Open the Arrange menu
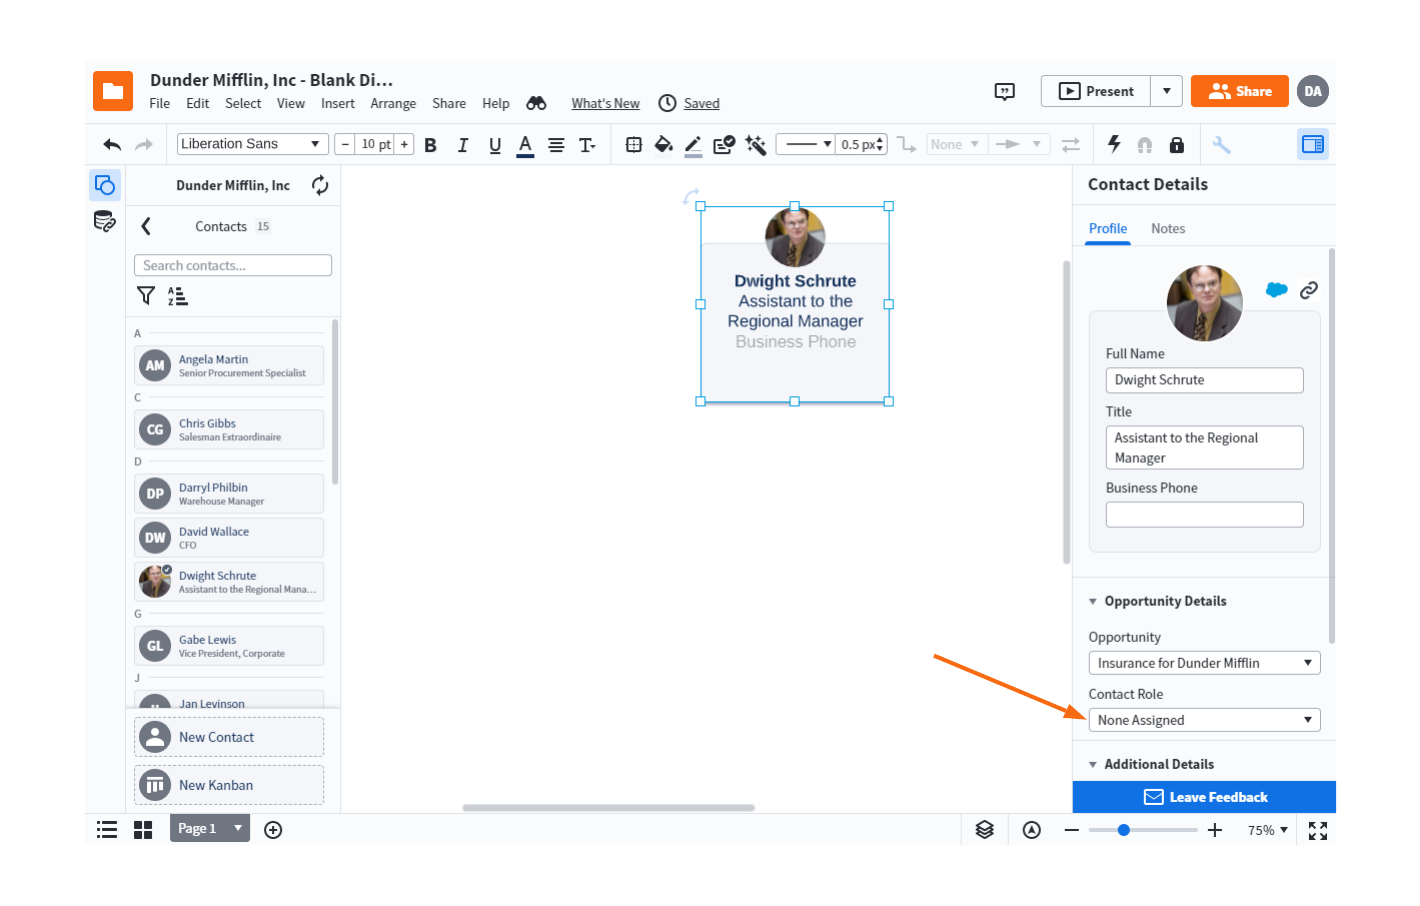Image resolution: width=1420 pixels, height=906 pixels. click(x=393, y=103)
